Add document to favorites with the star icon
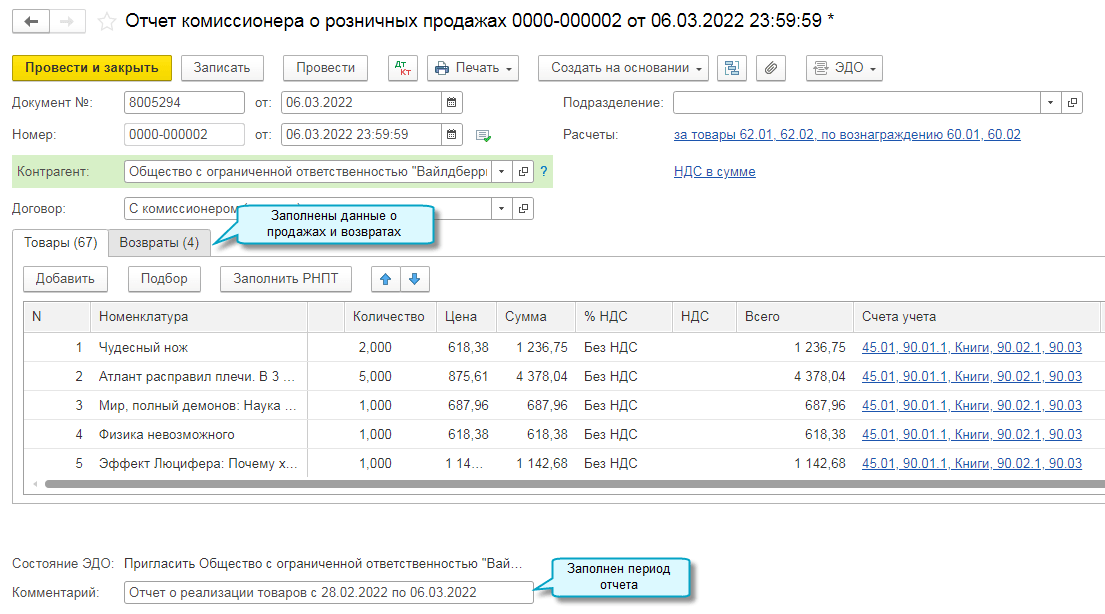Image resolution: width=1105 pixels, height=614 pixels. (x=106, y=22)
